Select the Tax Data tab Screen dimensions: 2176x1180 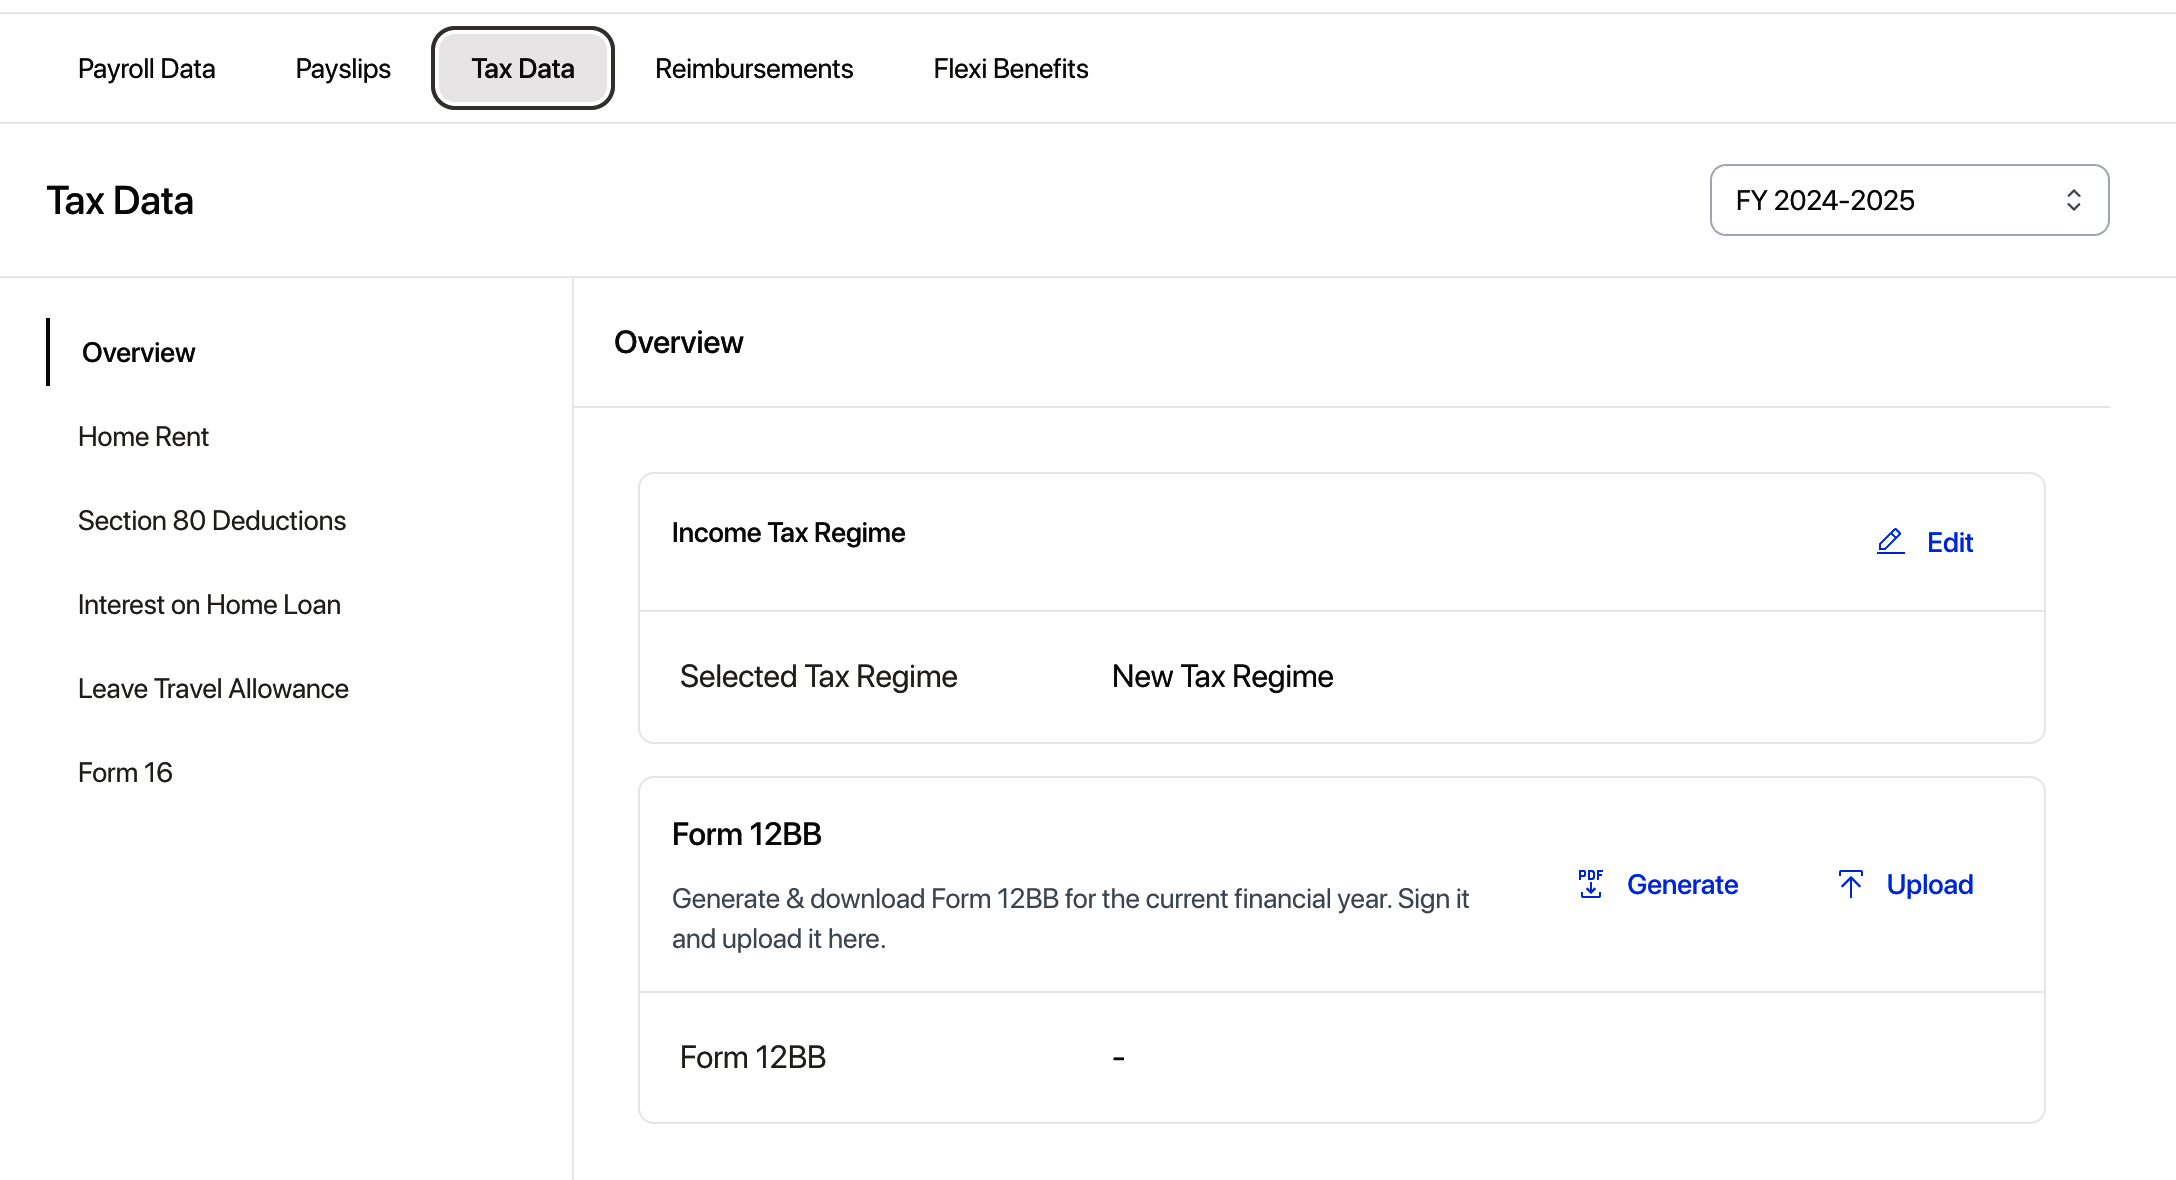[x=522, y=68]
